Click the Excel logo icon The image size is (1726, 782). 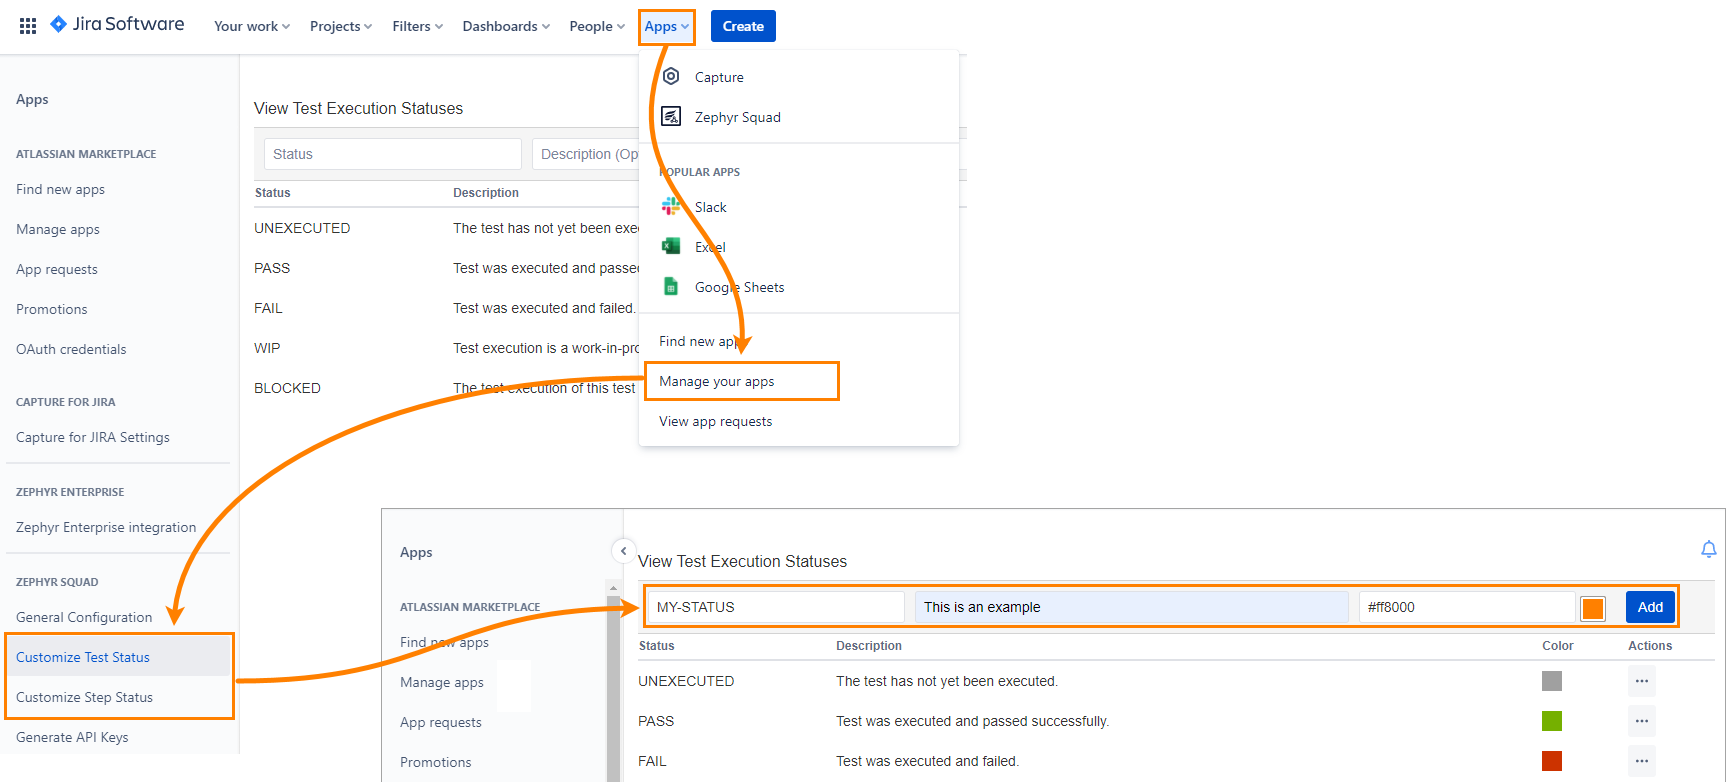coord(671,246)
